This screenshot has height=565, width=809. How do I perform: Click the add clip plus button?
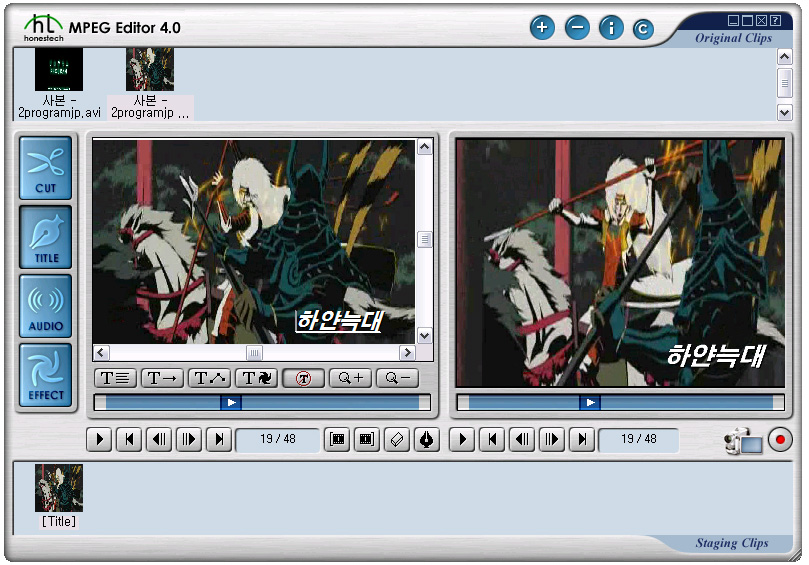coord(542,27)
